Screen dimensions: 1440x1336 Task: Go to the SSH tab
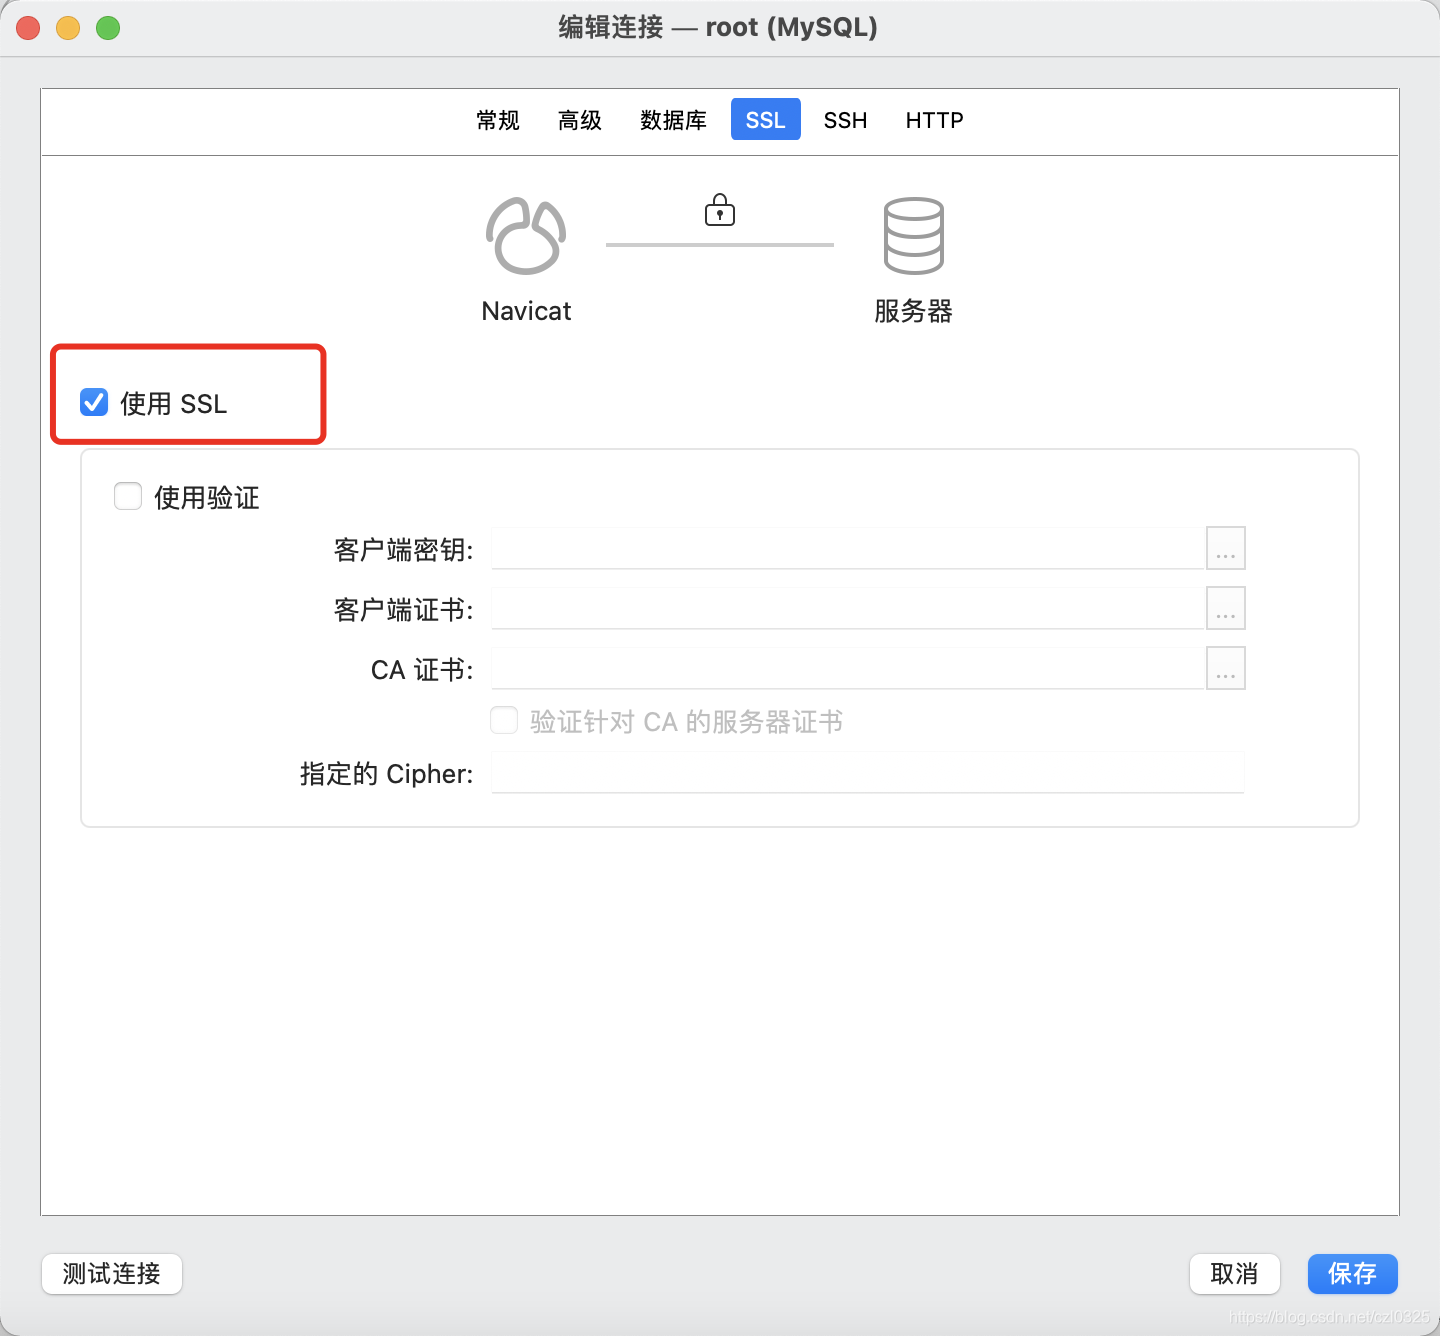pos(846,120)
